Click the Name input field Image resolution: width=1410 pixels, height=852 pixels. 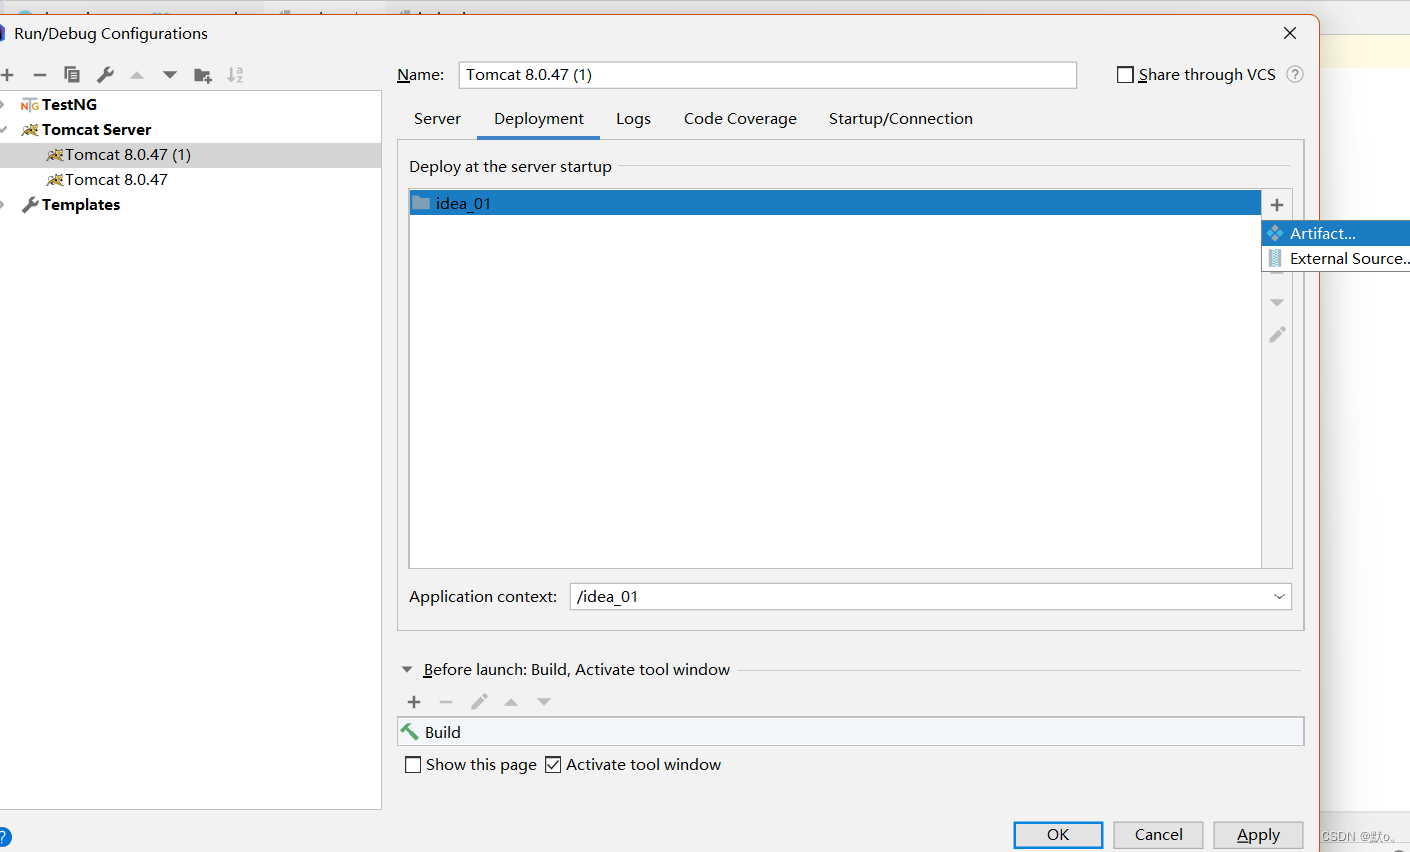tap(768, 75)
